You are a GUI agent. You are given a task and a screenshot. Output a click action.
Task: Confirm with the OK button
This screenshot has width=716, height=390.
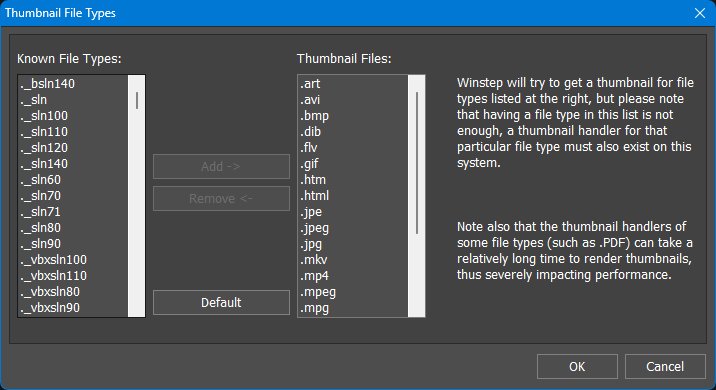[577, 366]
